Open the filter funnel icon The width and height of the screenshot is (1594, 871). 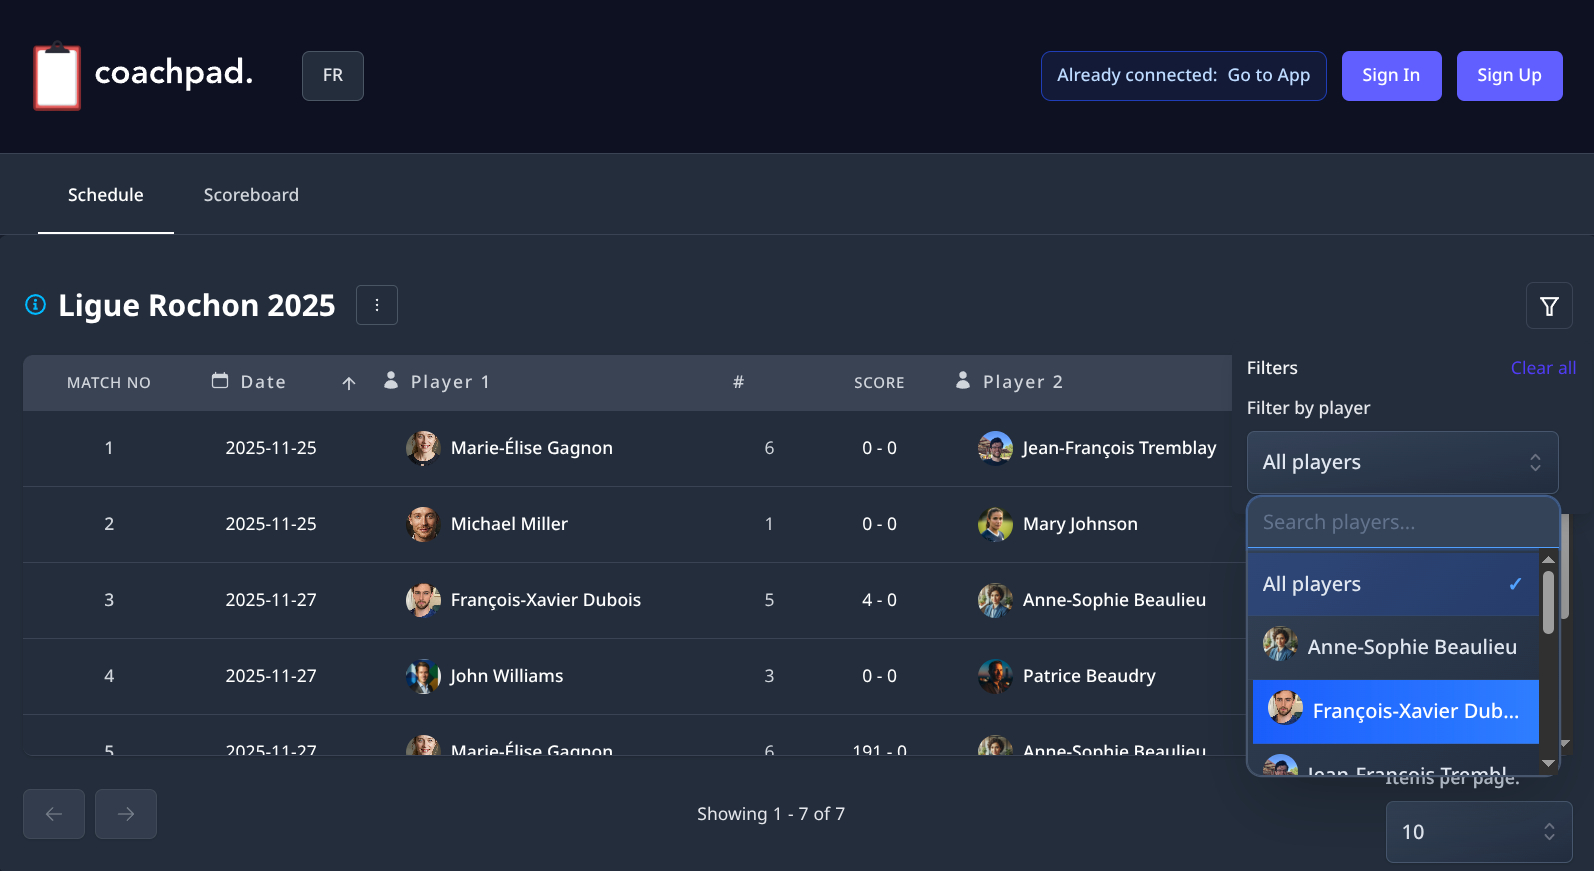click(x=1548, y=305)
